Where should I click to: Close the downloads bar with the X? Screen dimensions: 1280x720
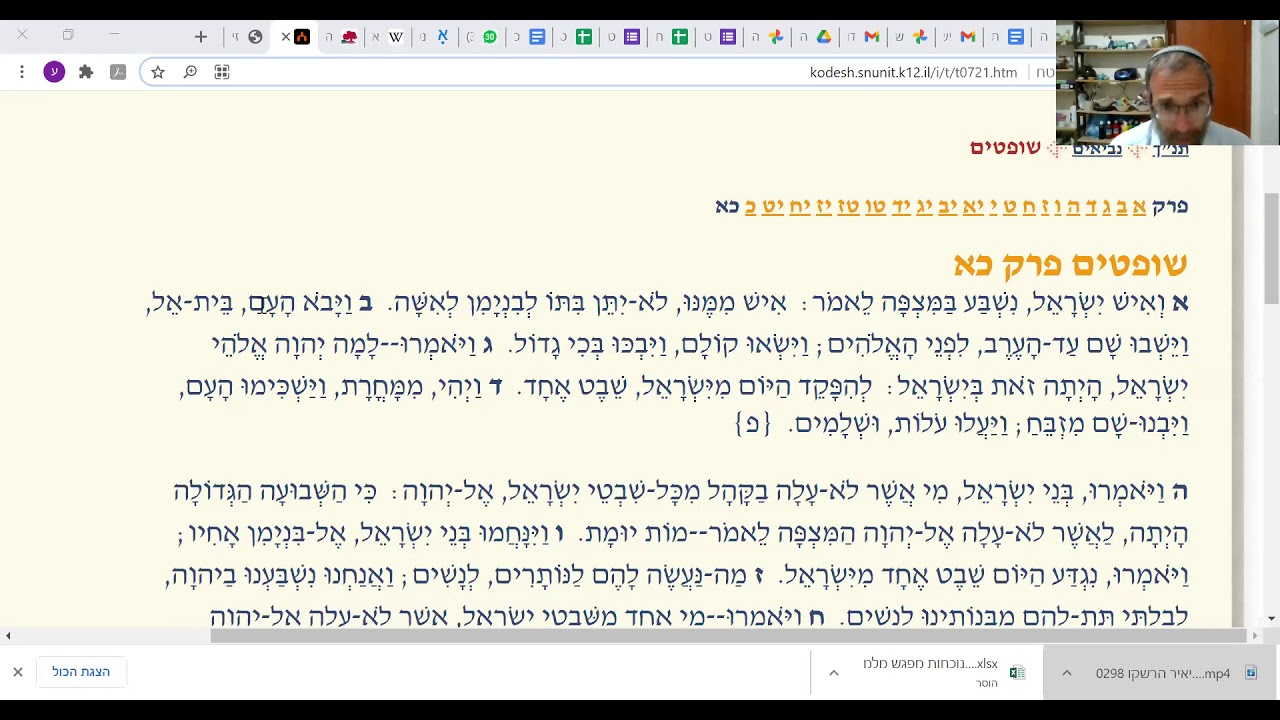[17, 672]
